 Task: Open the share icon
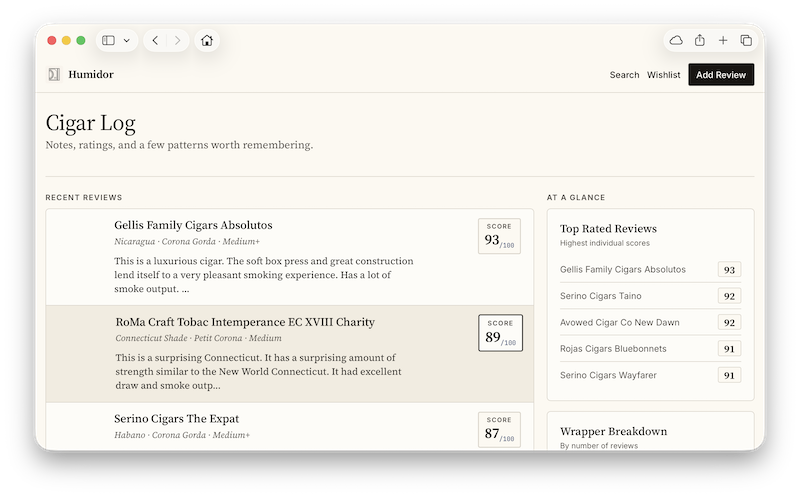pos(699,40)
